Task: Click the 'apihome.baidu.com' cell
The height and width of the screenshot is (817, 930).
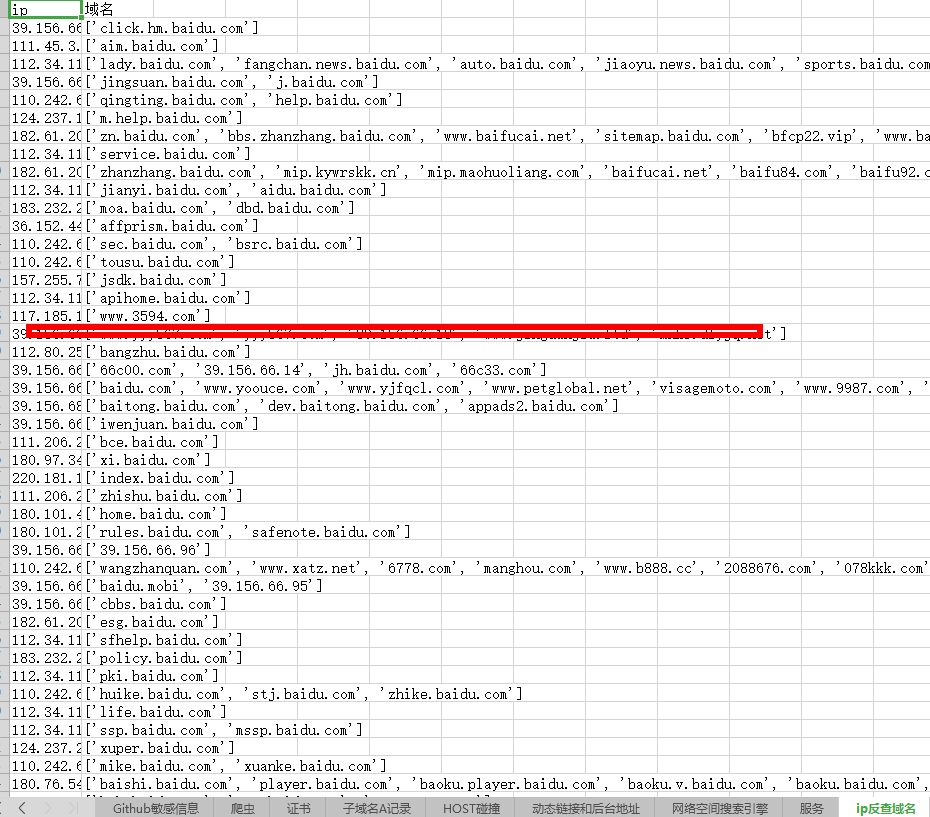Action: pyautogui.click(x=168, y=298)
